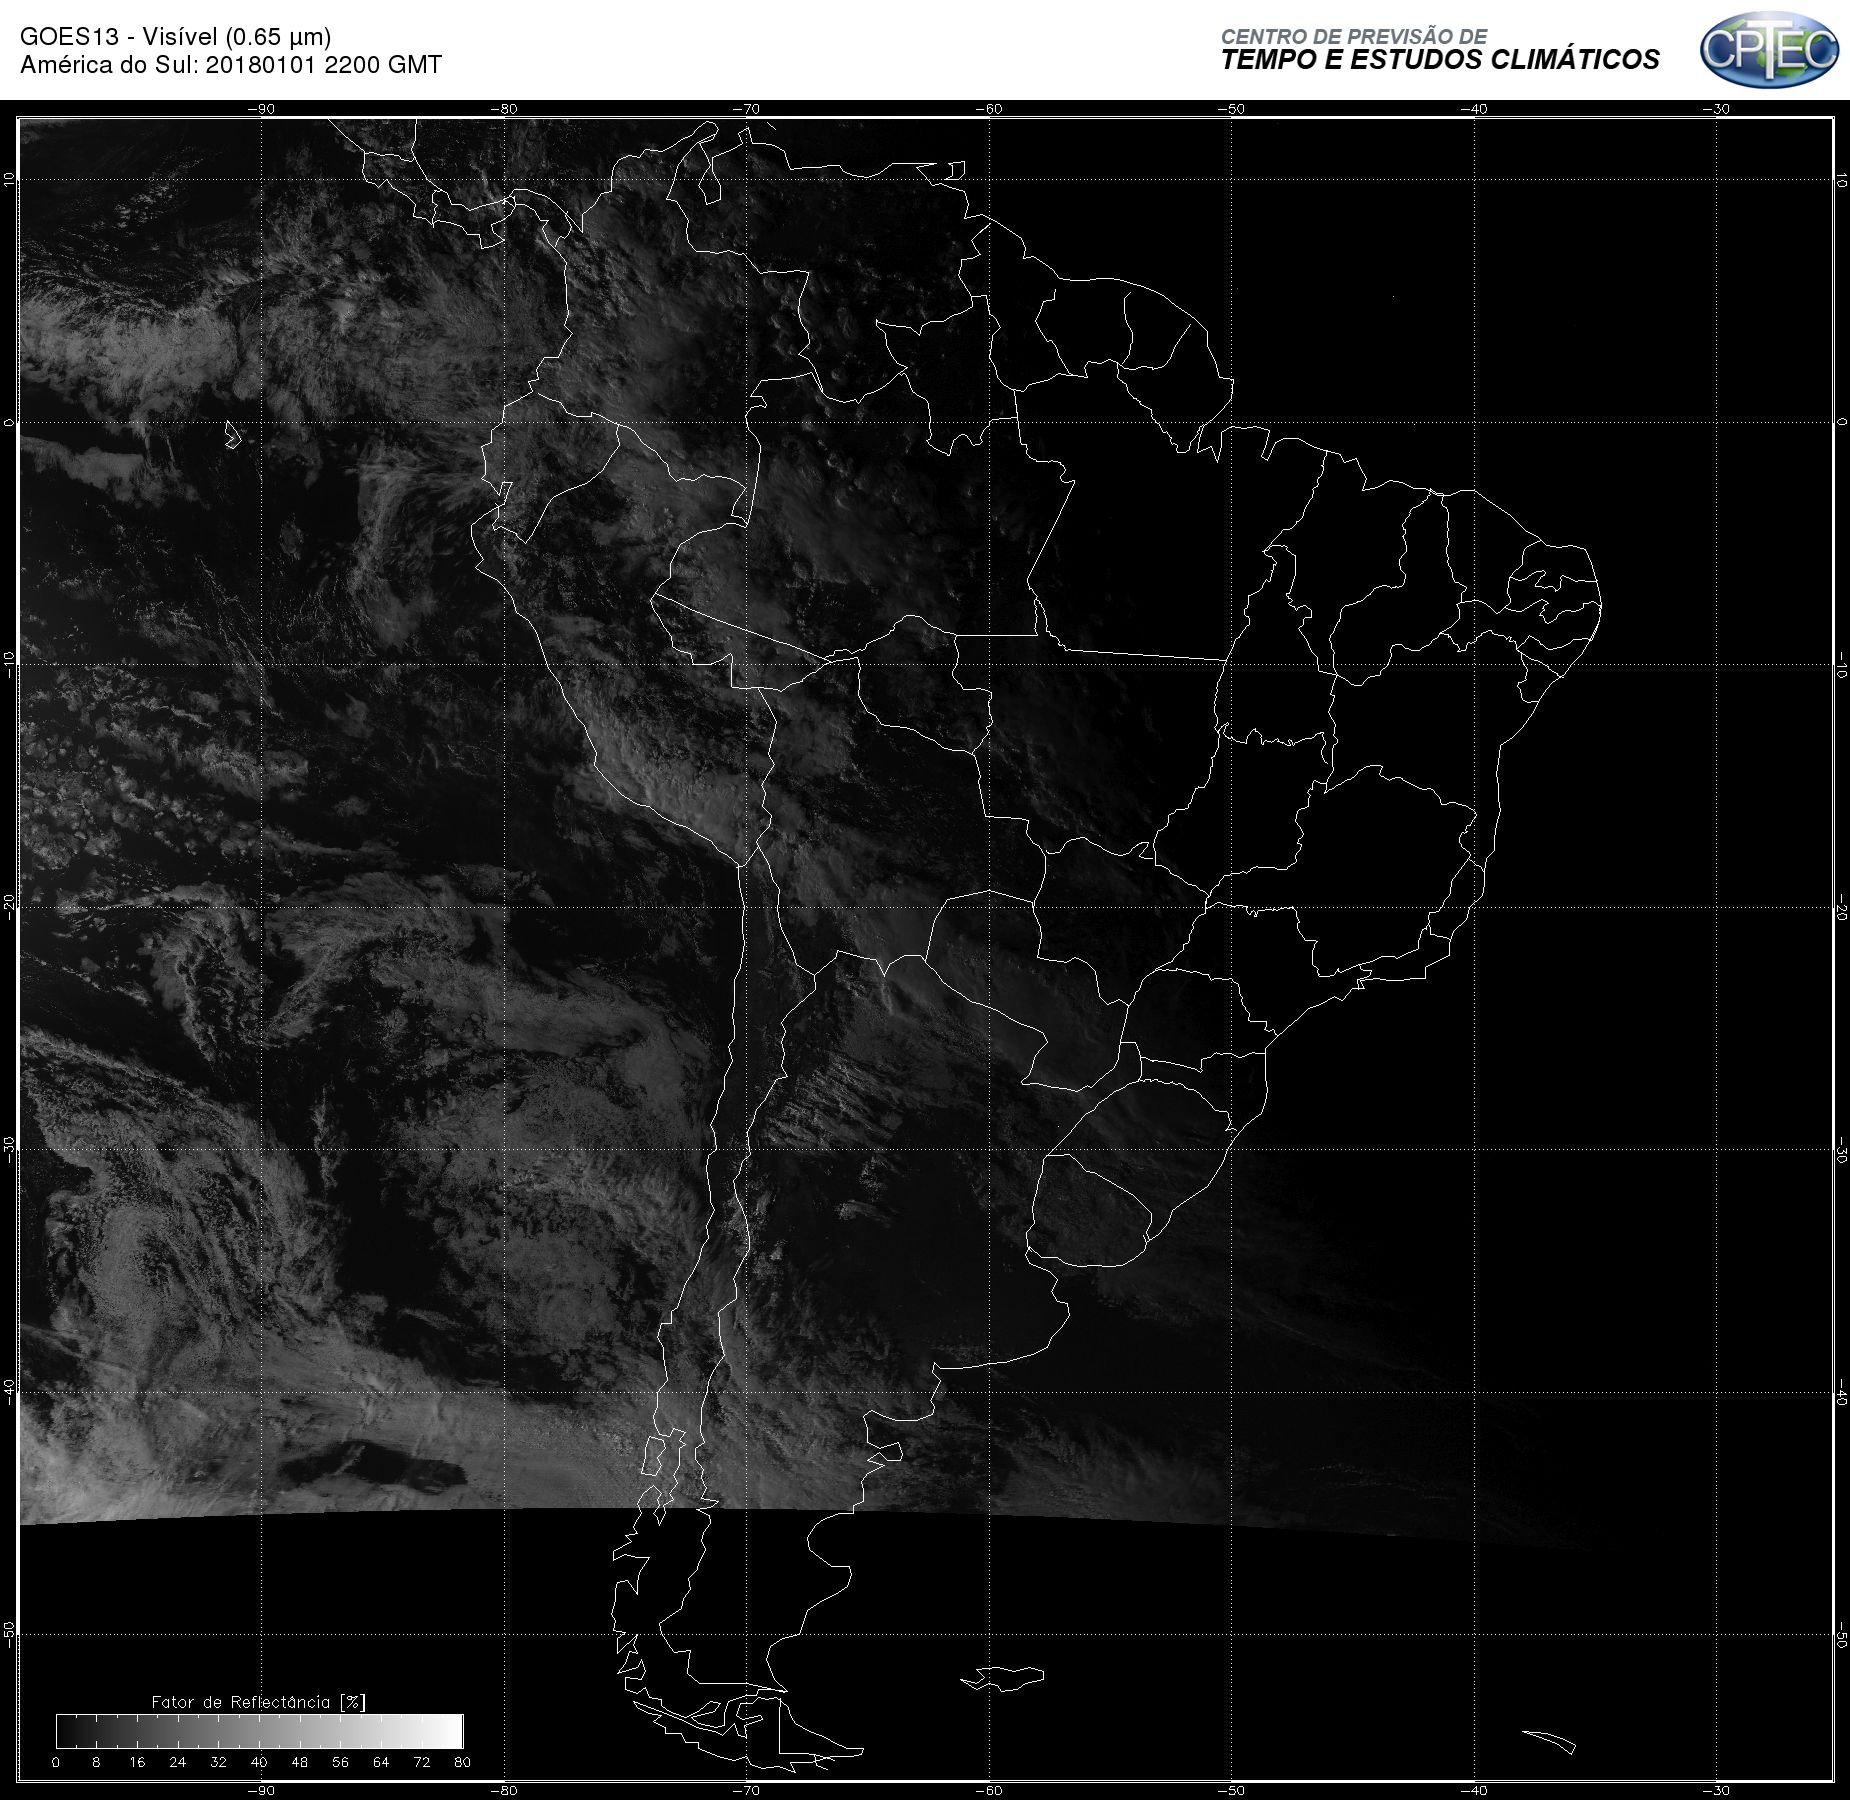
Task: Click the 'Fator de Reflectância [%]' label
Action: click(259, 1701)
